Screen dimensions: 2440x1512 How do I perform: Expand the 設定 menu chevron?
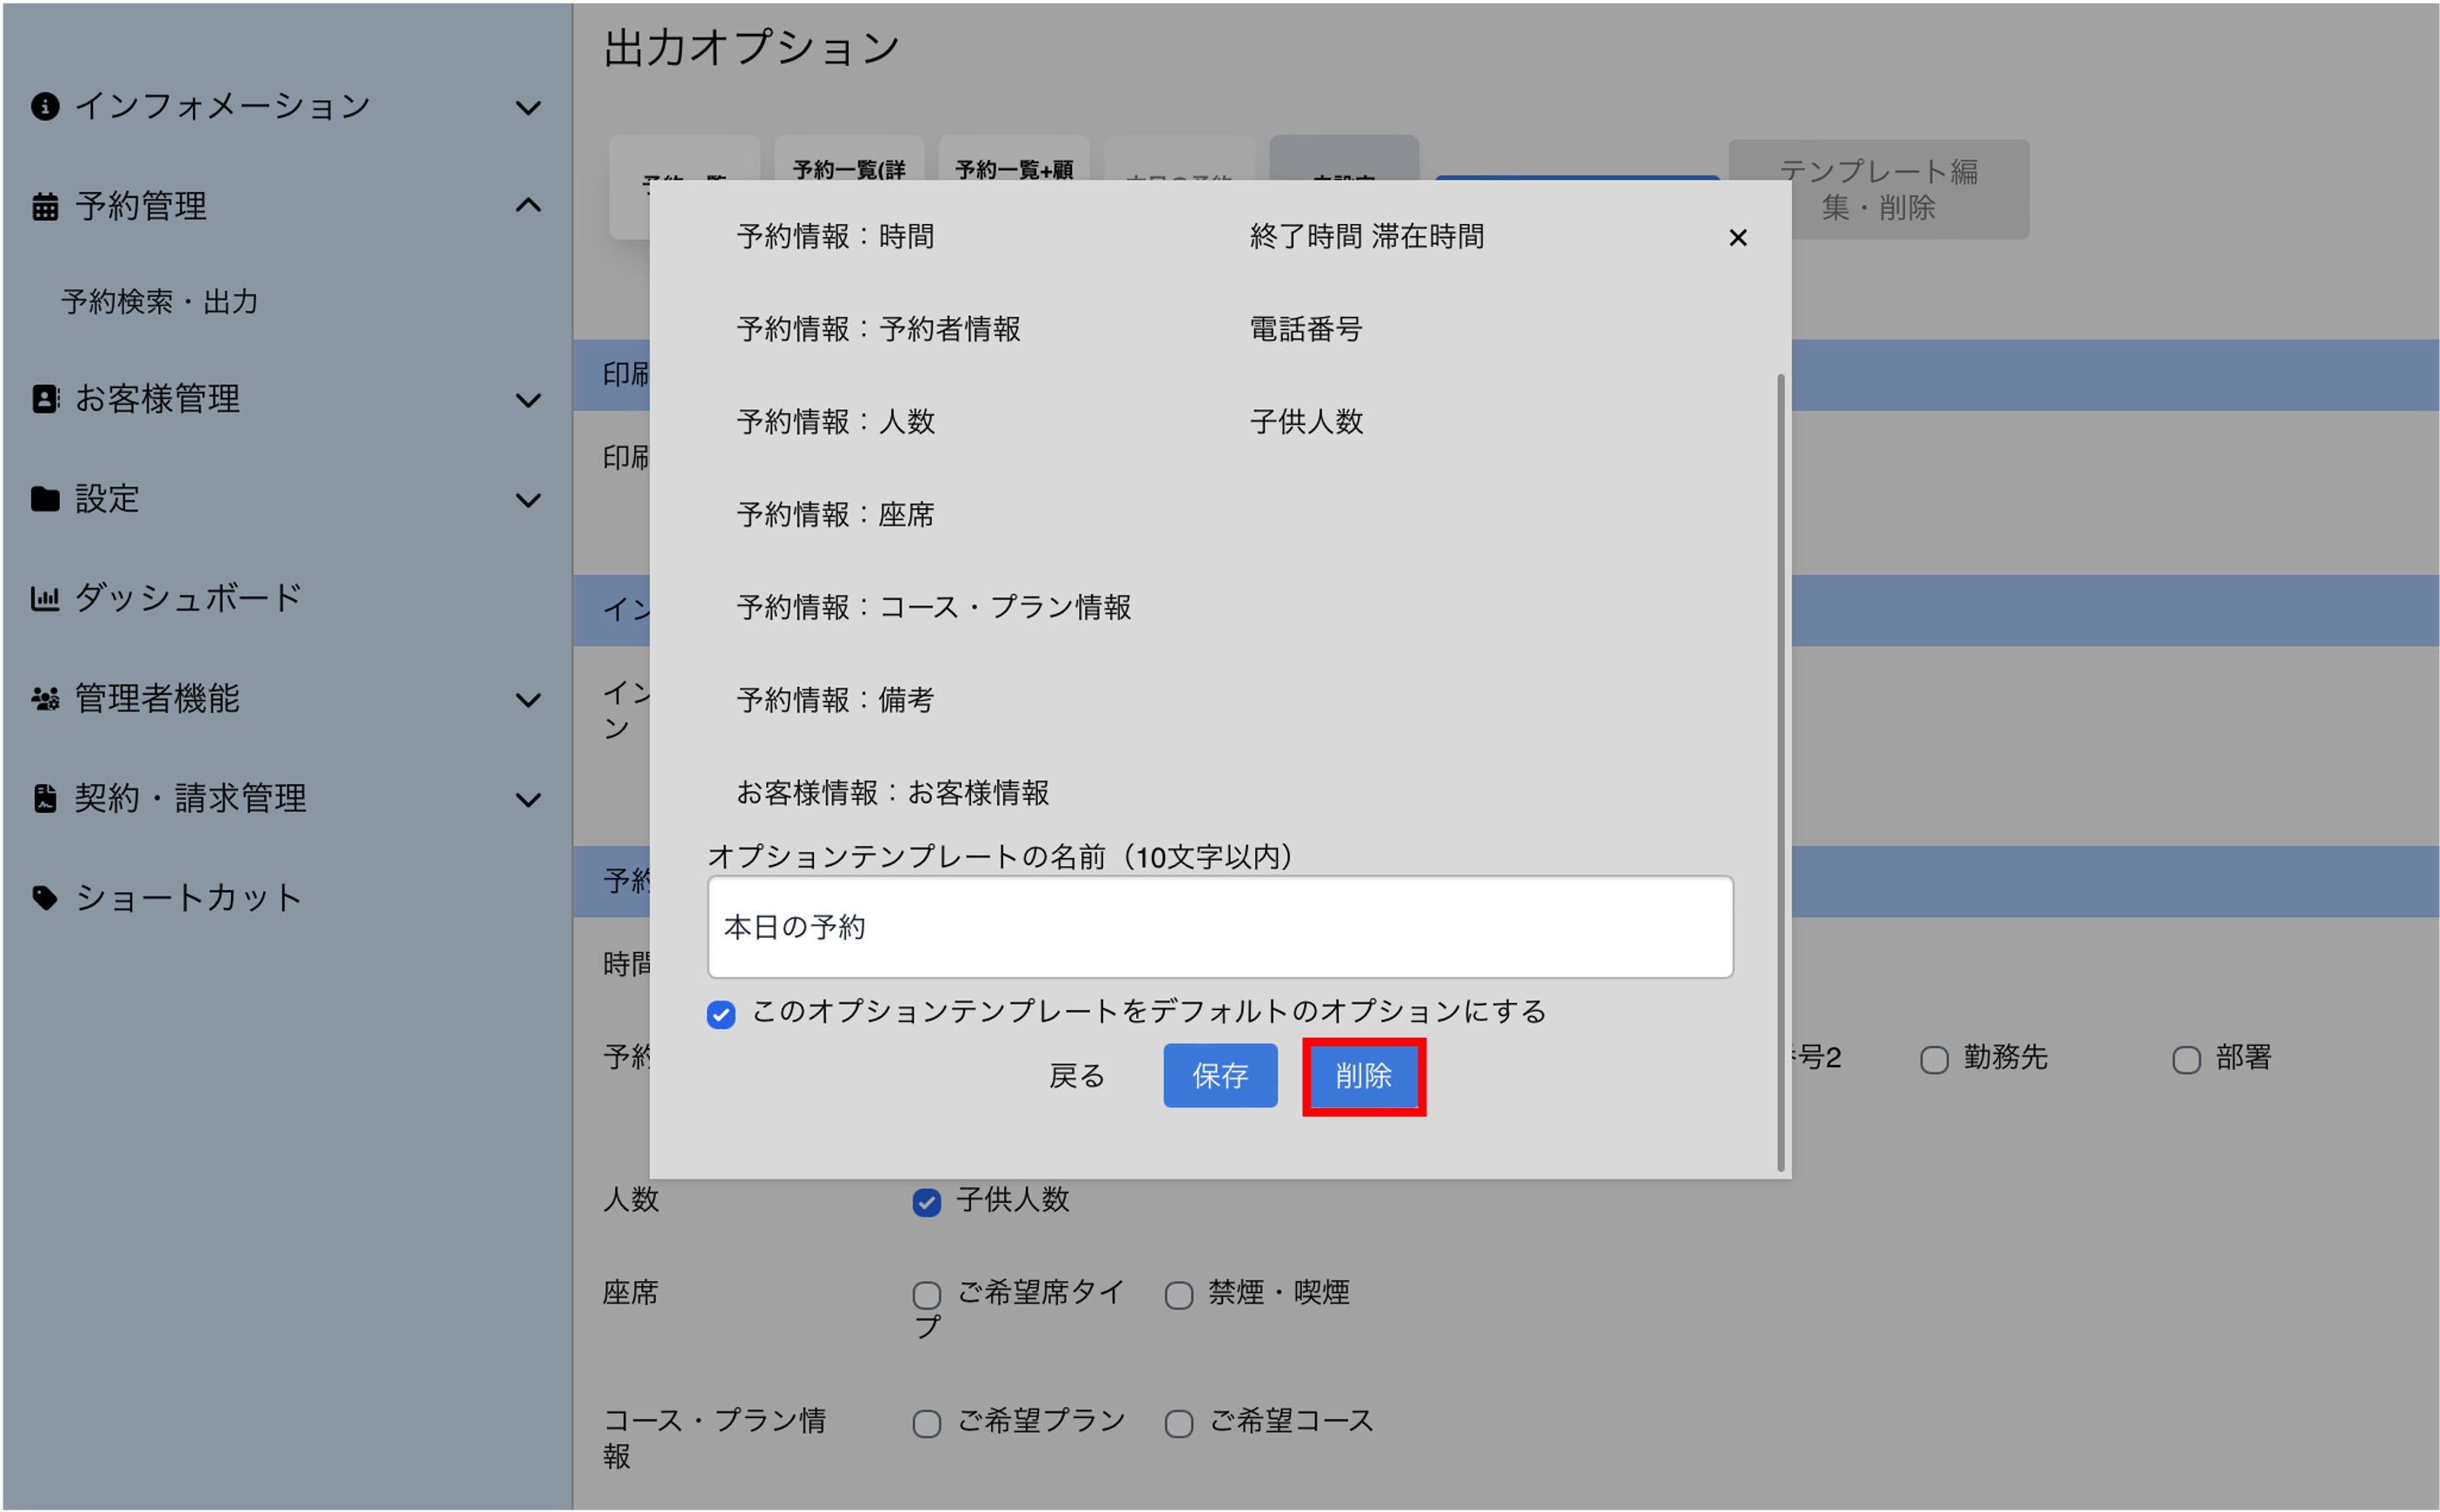coord(528,500)
